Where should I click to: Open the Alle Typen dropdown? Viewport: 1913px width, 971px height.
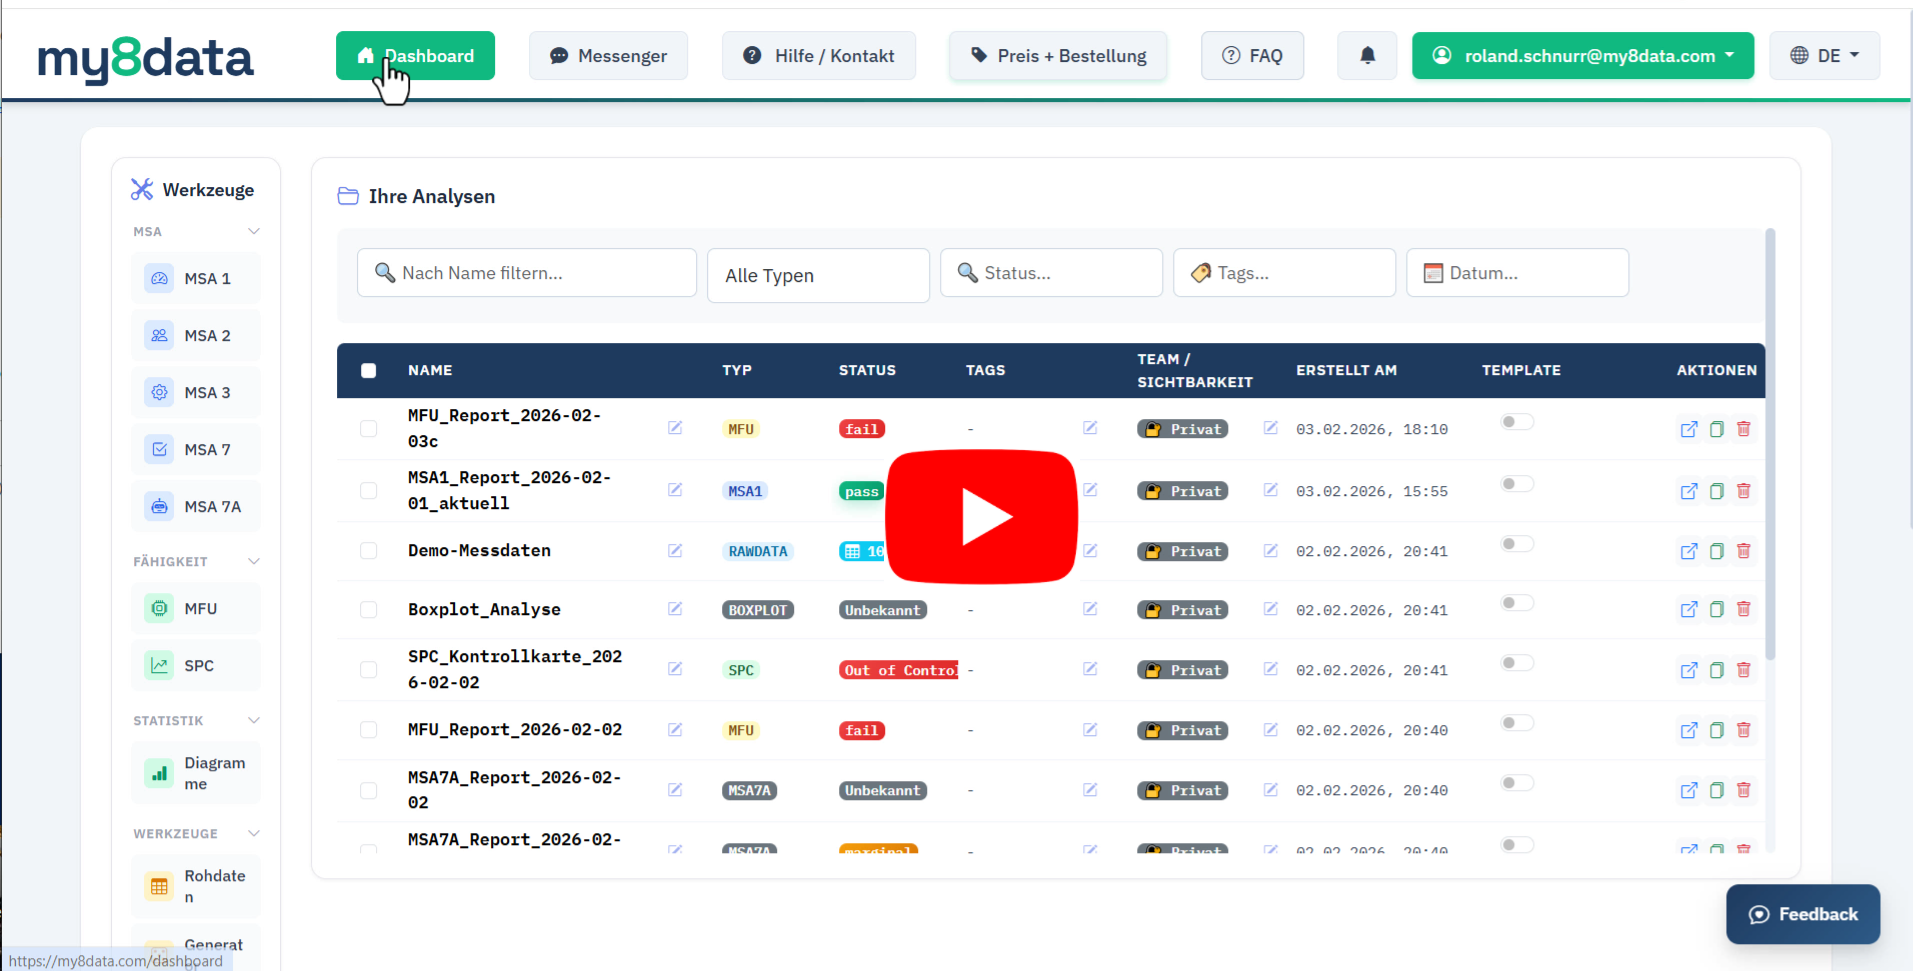click(818, 275)
